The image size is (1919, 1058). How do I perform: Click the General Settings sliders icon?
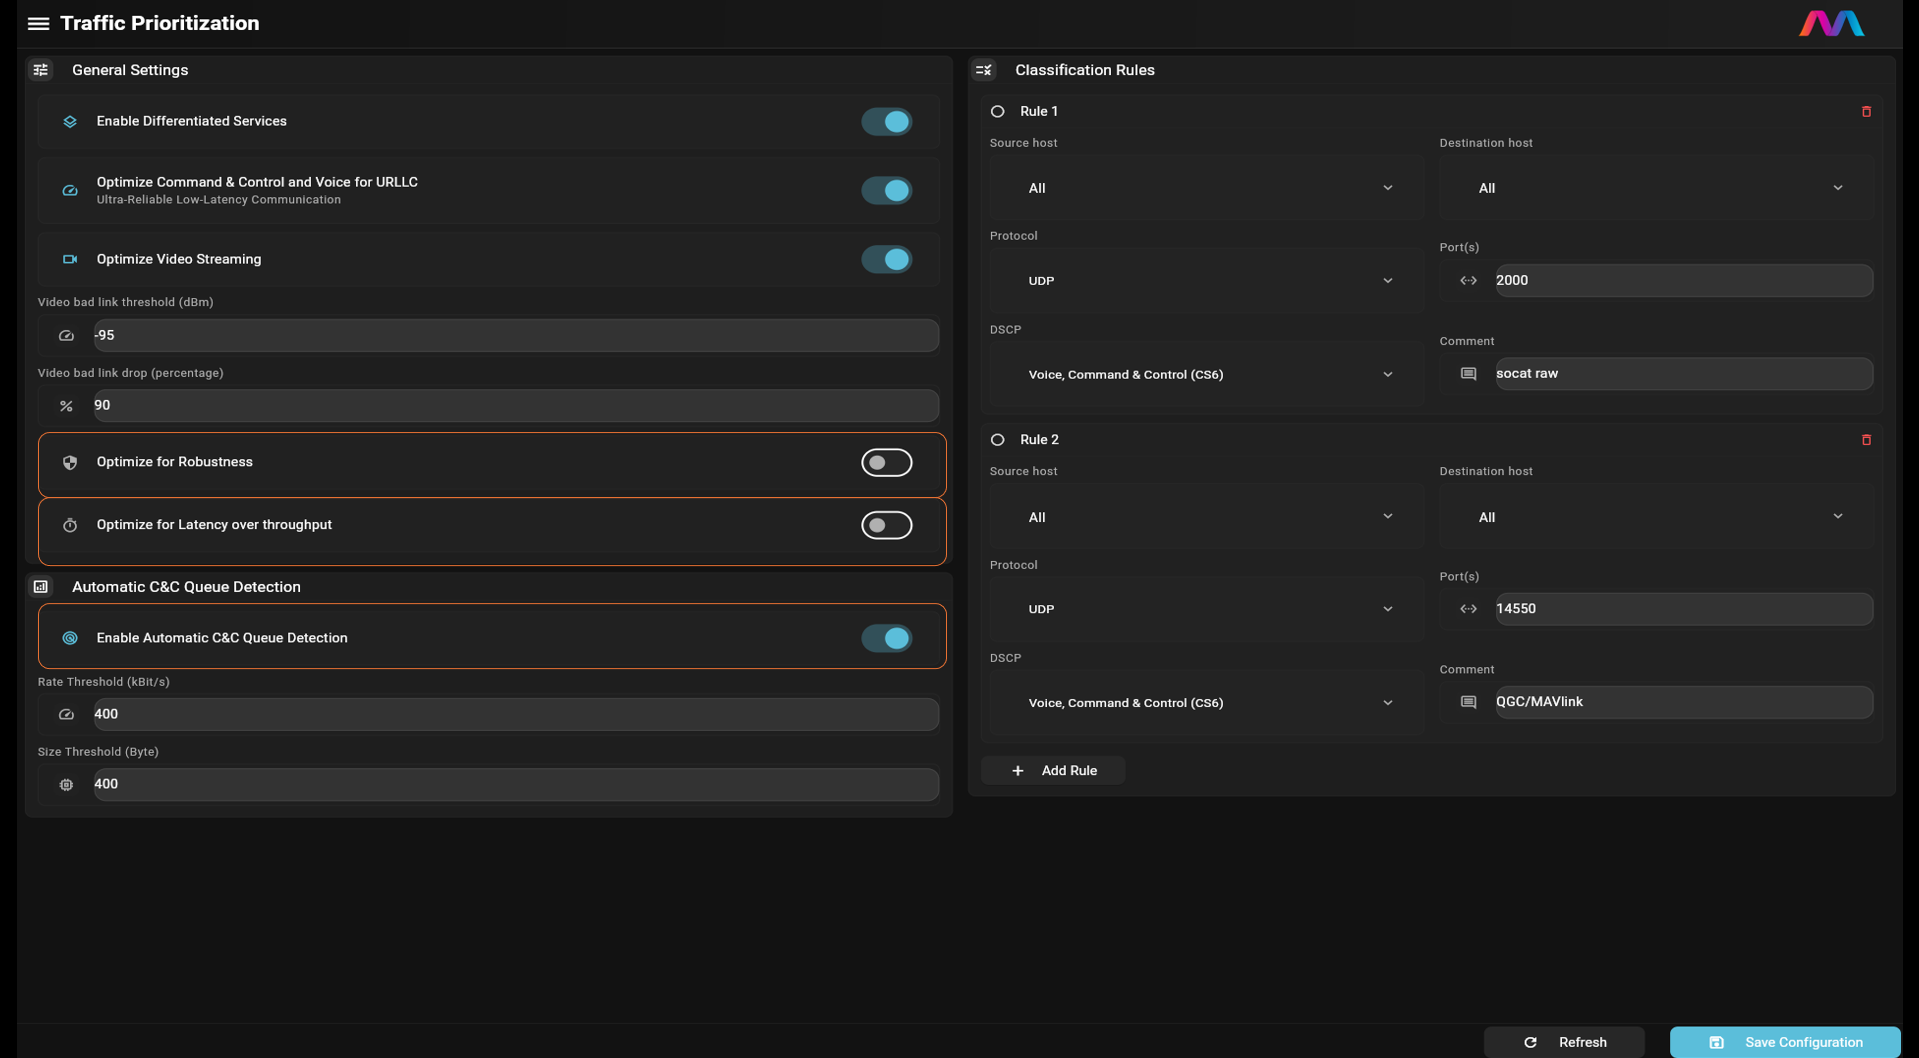coord(41,70)
